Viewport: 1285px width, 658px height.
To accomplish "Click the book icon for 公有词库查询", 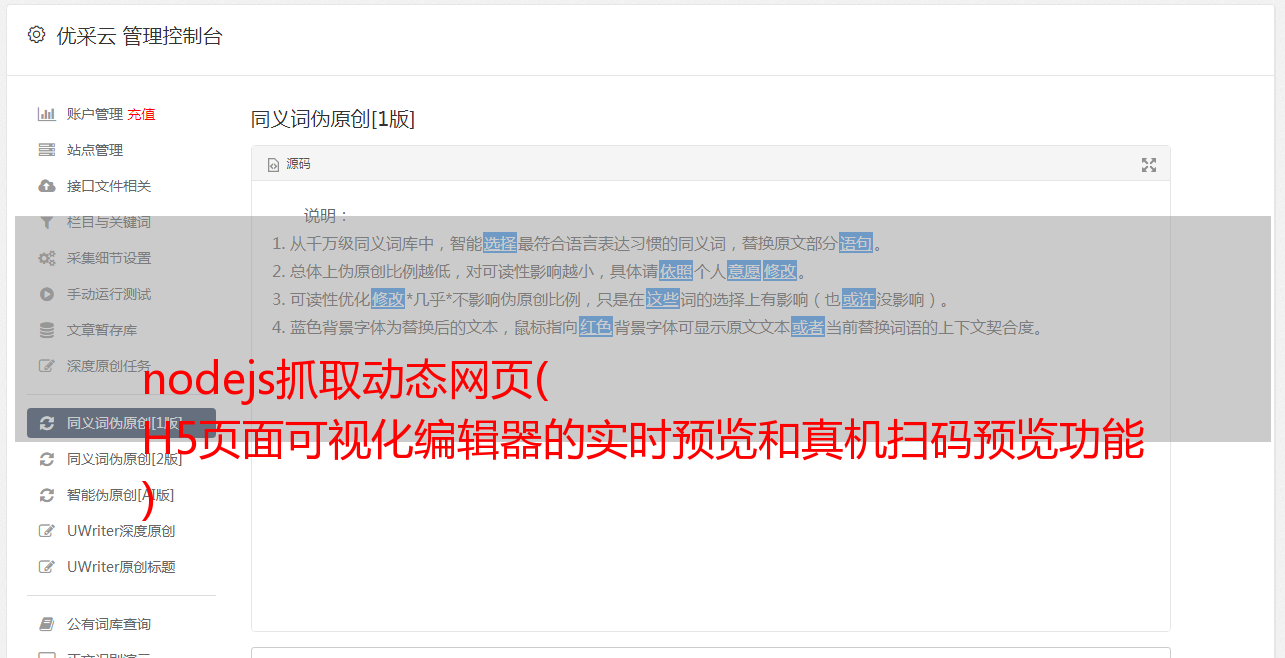I will (x=46, y=624).
